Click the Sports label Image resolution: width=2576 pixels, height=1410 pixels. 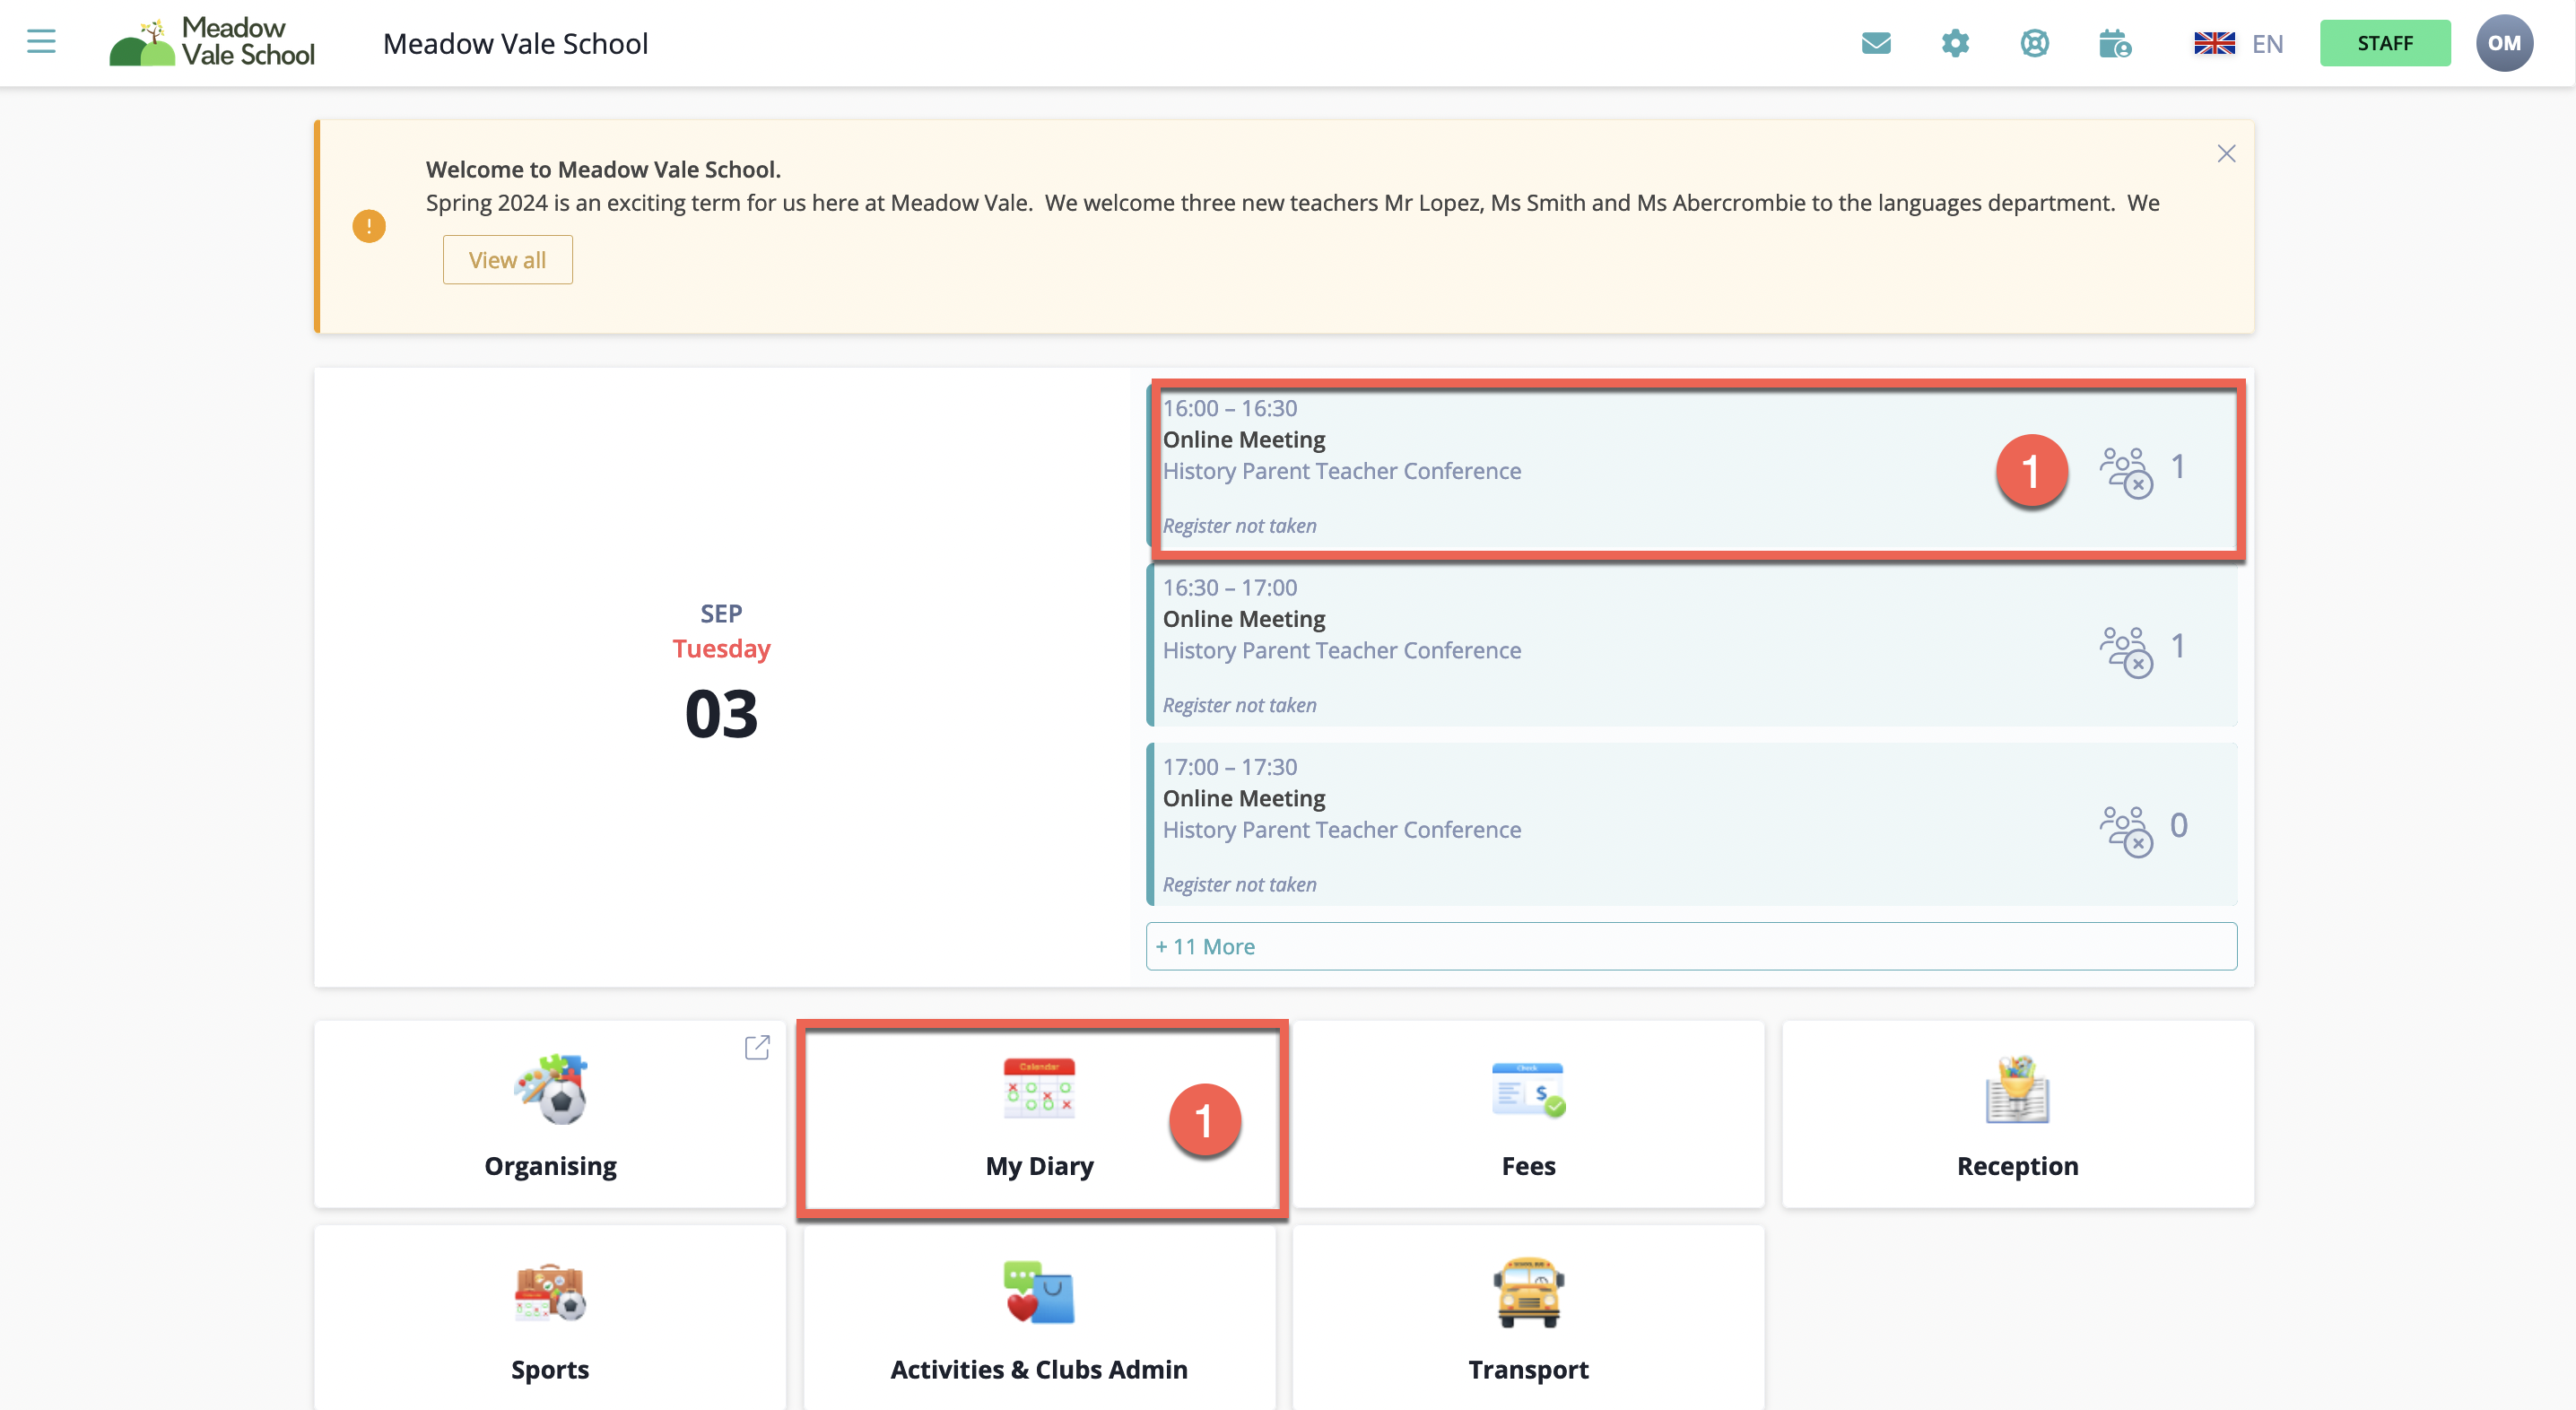point(550,1370)
